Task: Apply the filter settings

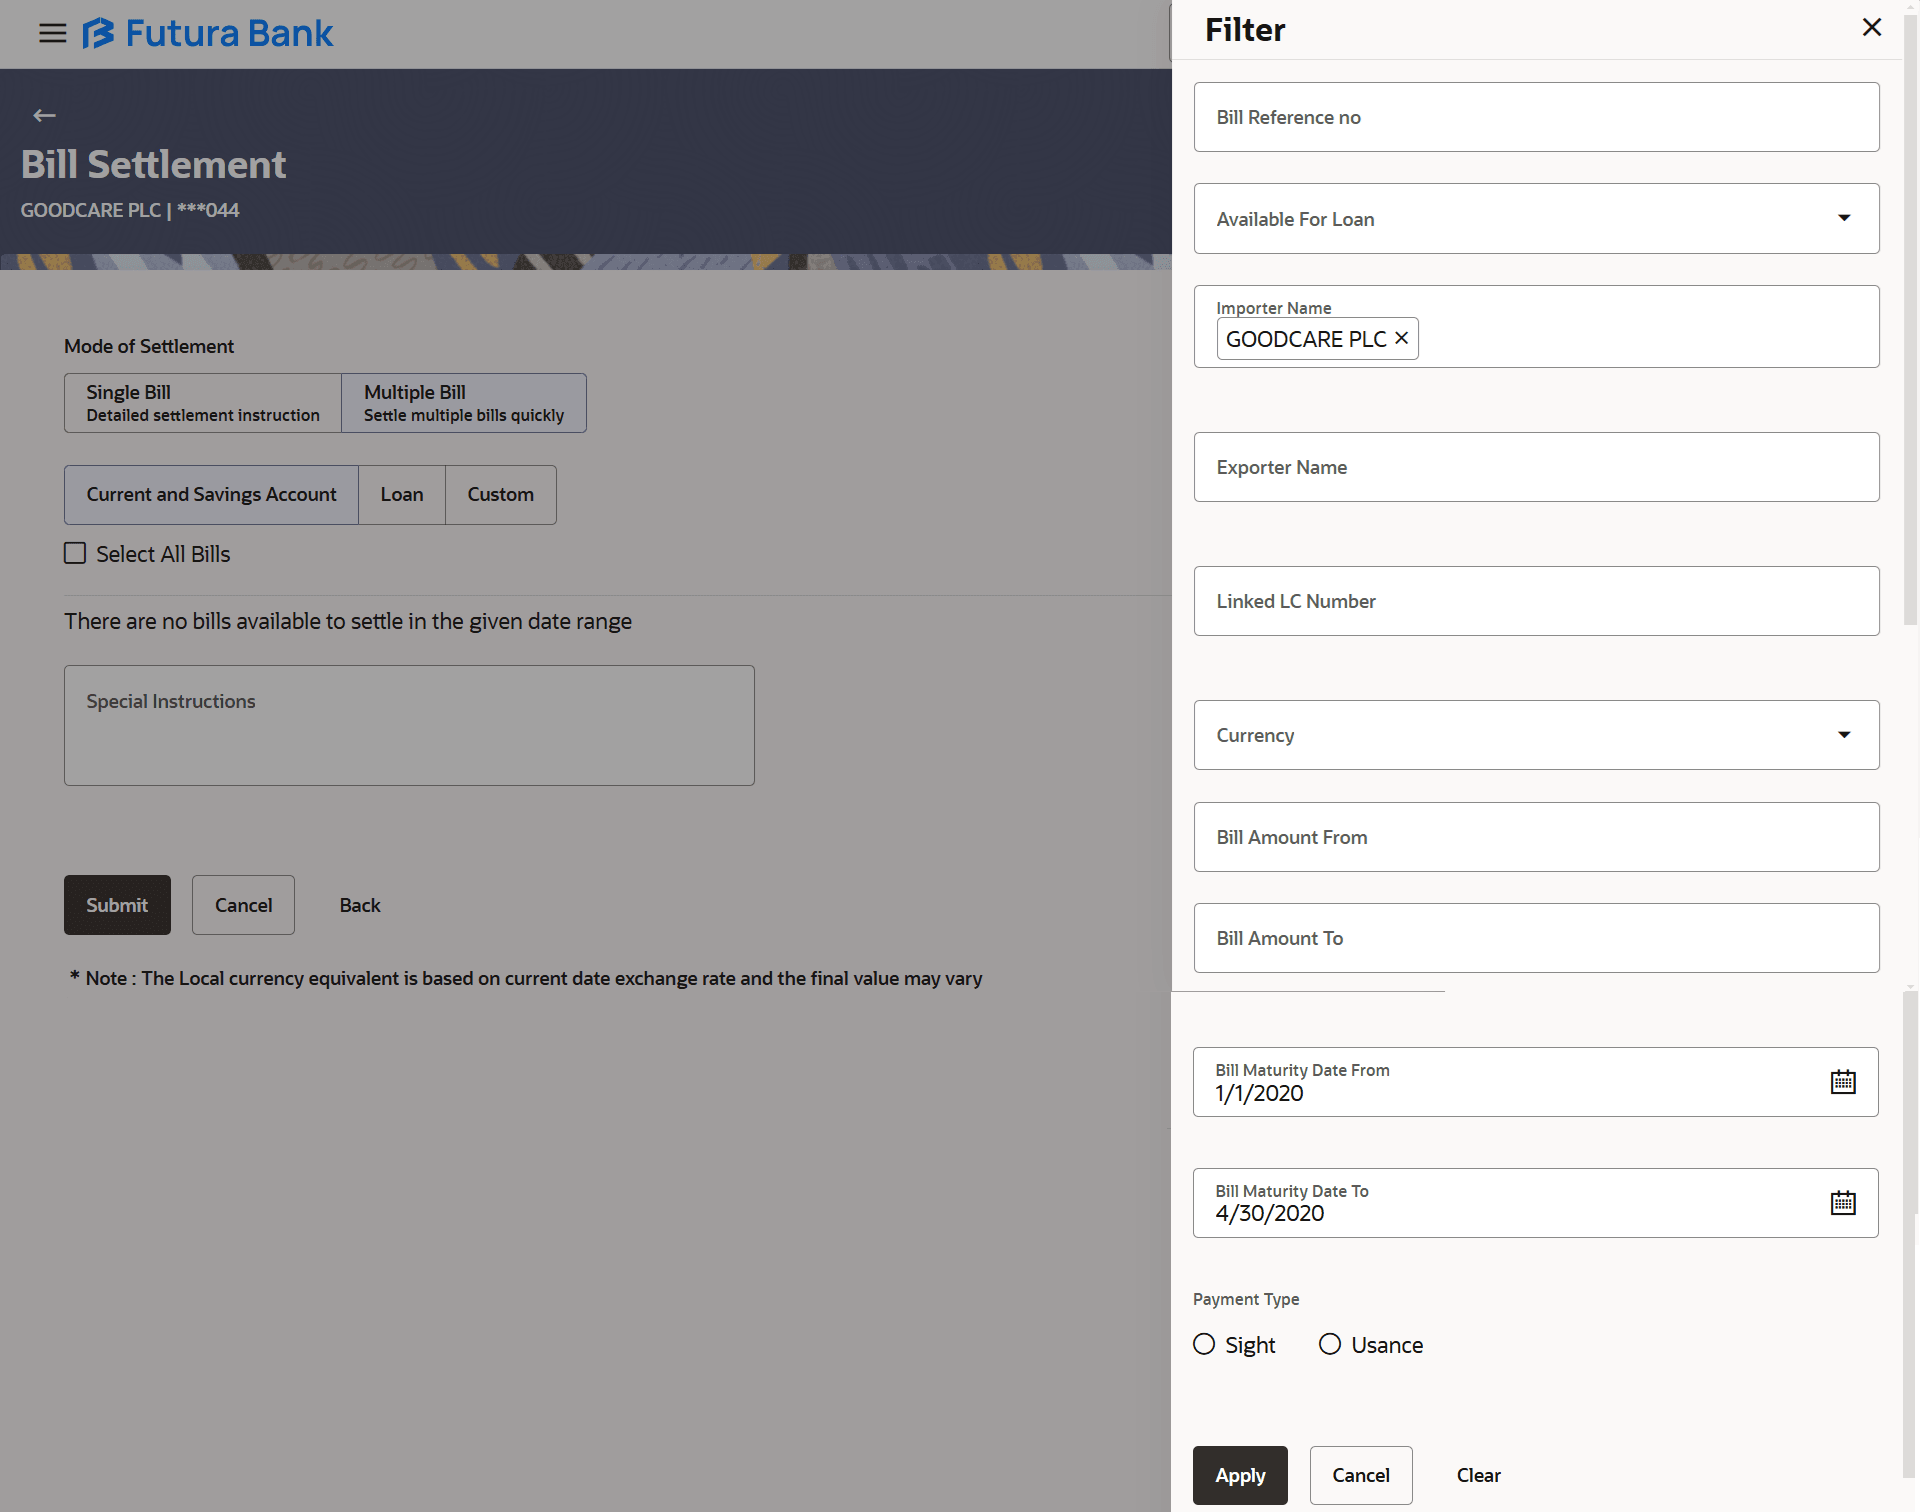Action: (x=1240, y=1475)
